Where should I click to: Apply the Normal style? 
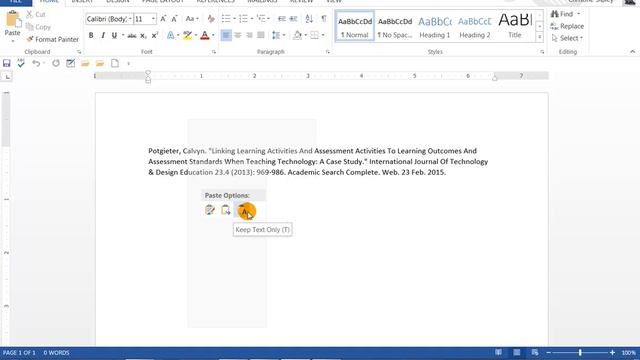355,27
